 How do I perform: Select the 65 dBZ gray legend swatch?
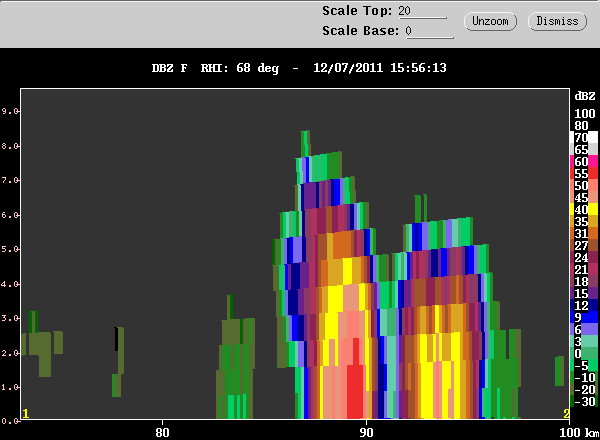[584, 149]
